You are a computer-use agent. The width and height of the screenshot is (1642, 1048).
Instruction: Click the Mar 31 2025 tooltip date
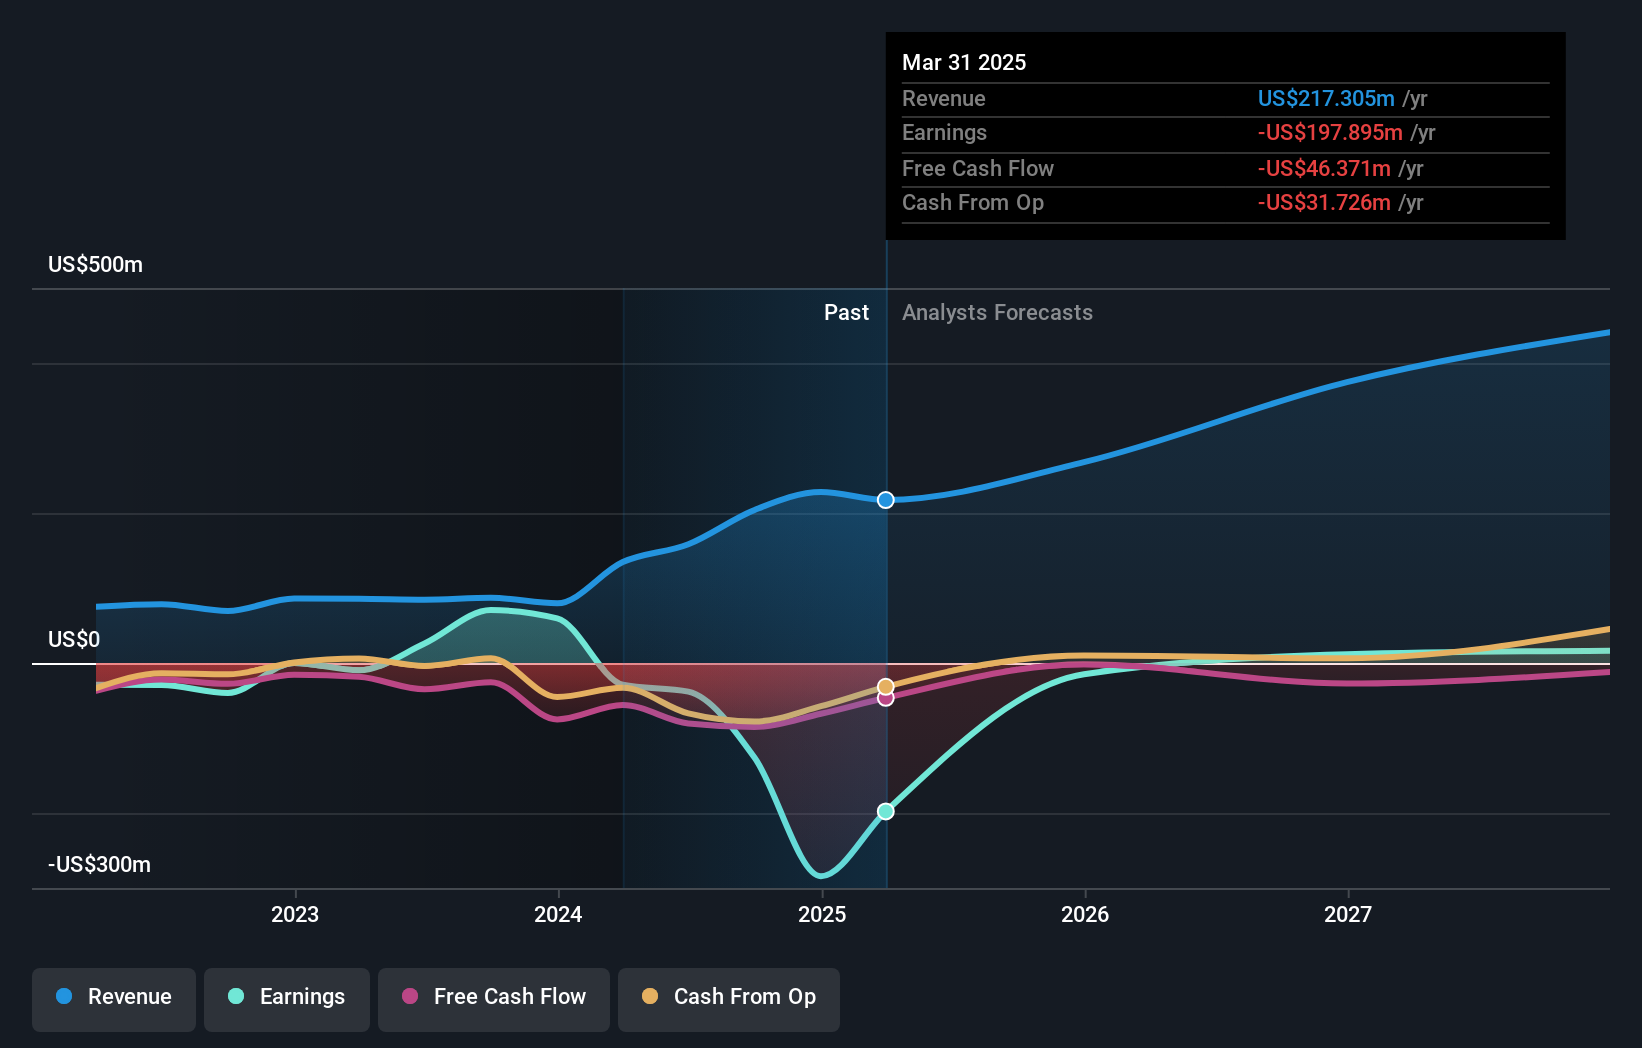click(964, 62)
